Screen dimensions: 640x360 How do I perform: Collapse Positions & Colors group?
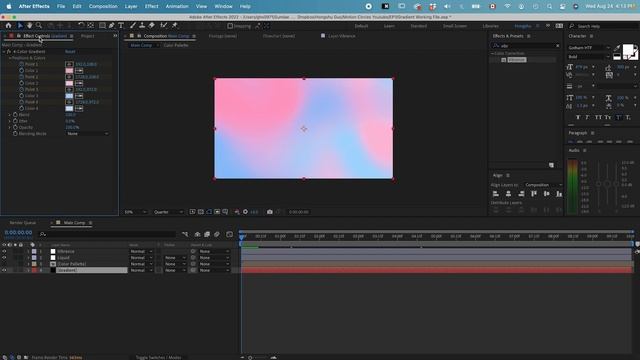(10, 58)
